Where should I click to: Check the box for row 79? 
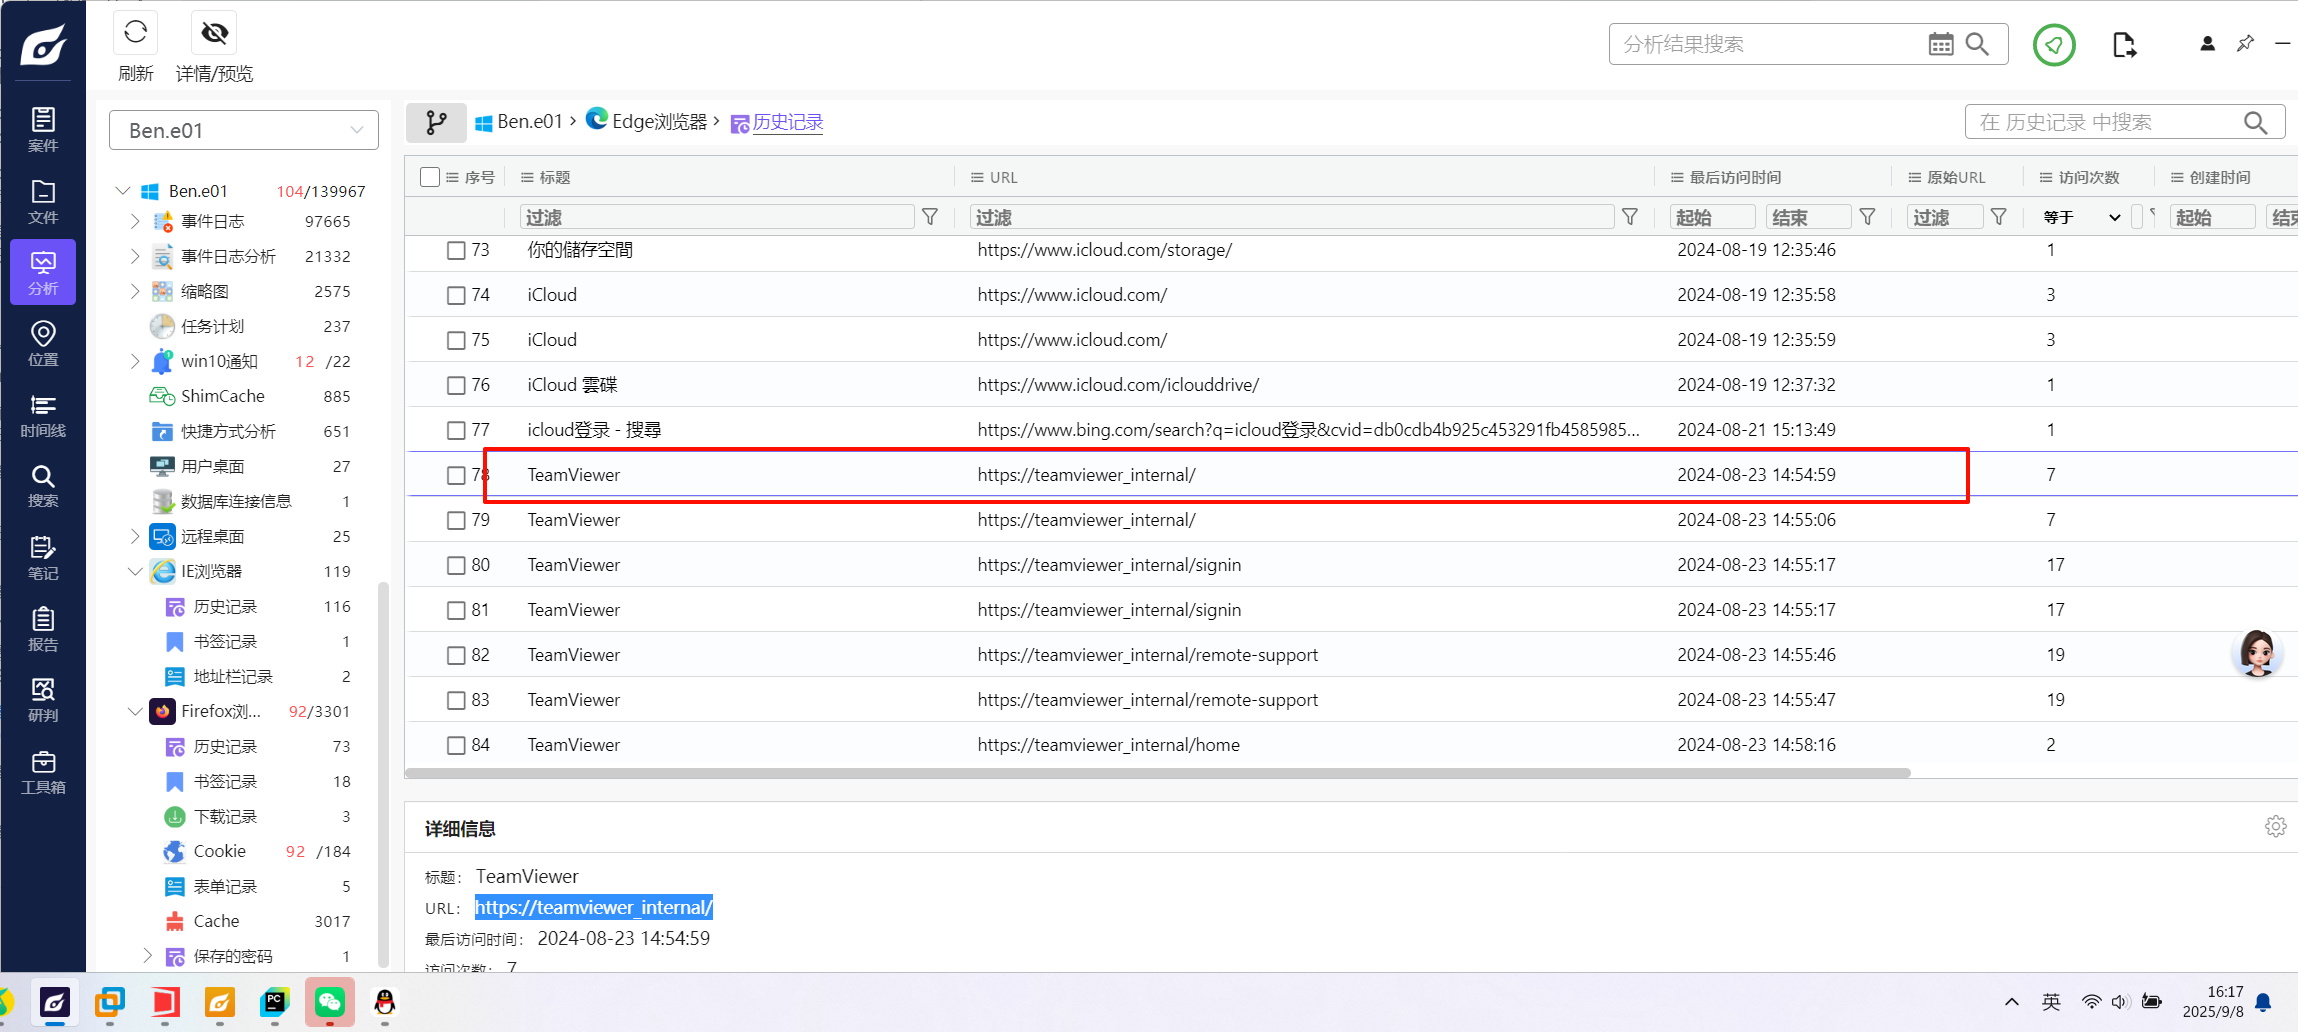tap(456, 520)
